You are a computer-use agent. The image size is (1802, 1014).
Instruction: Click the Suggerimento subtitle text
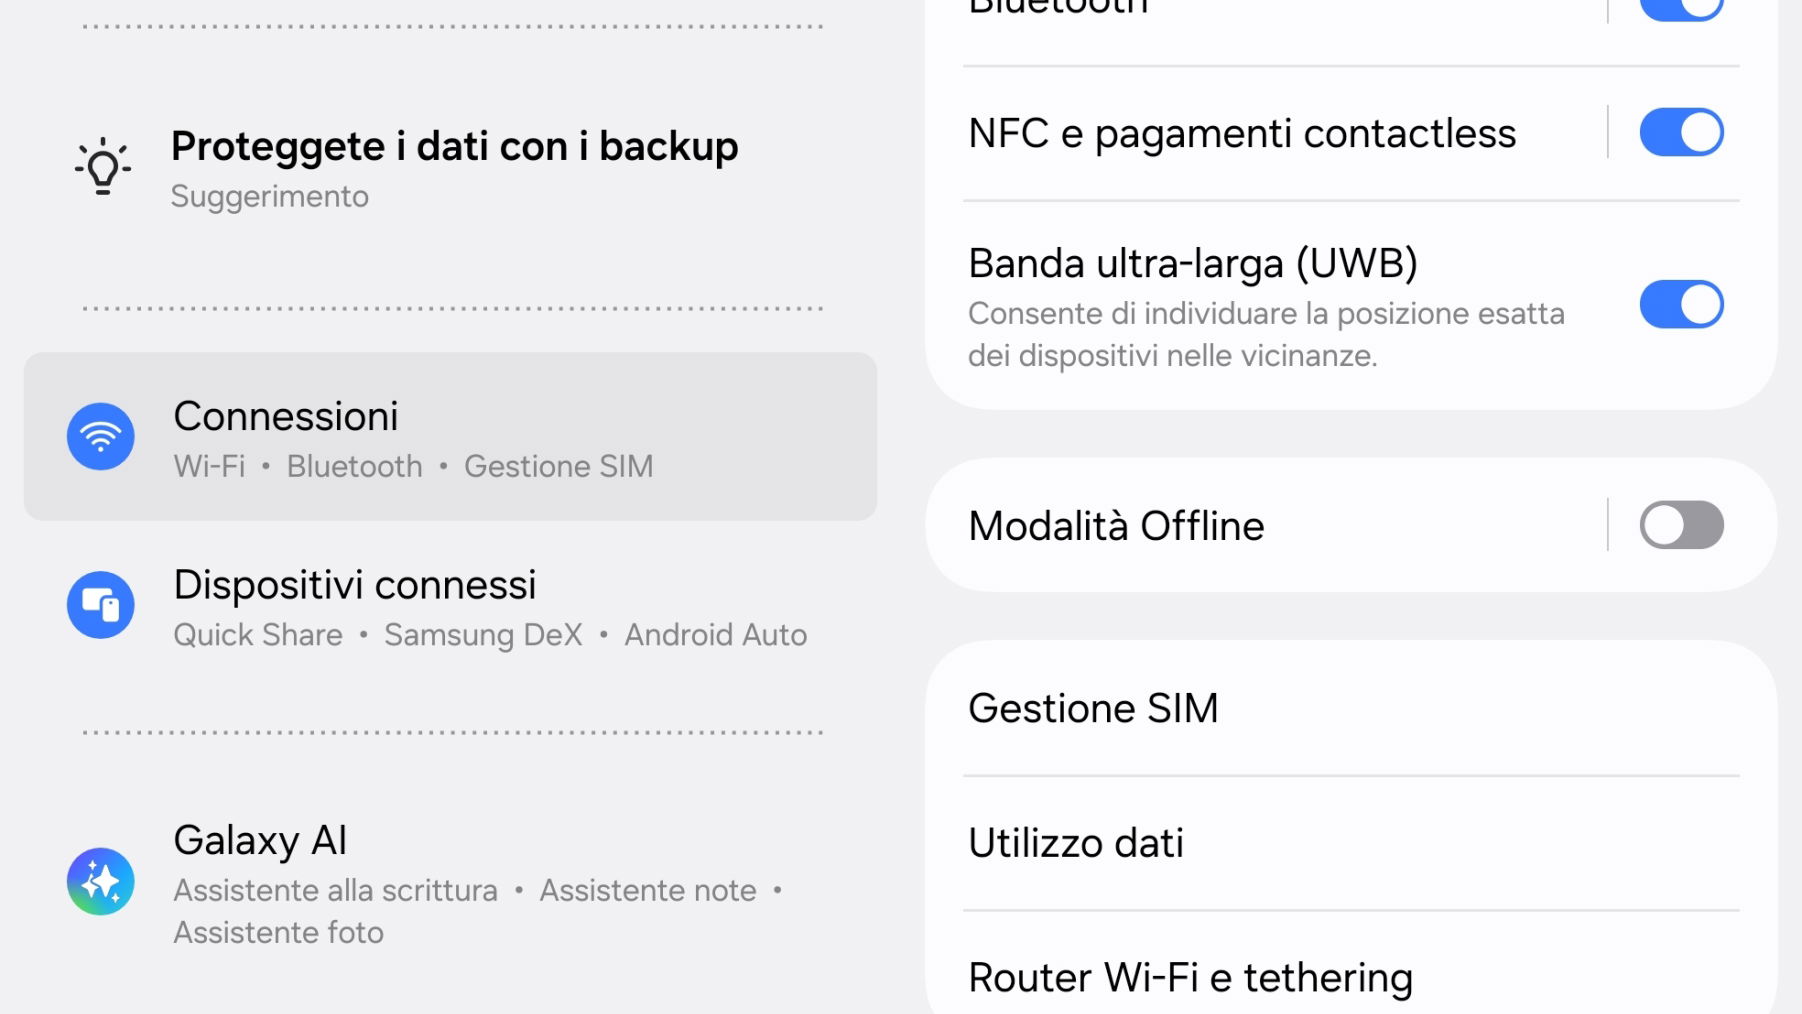tap(270, 197)
